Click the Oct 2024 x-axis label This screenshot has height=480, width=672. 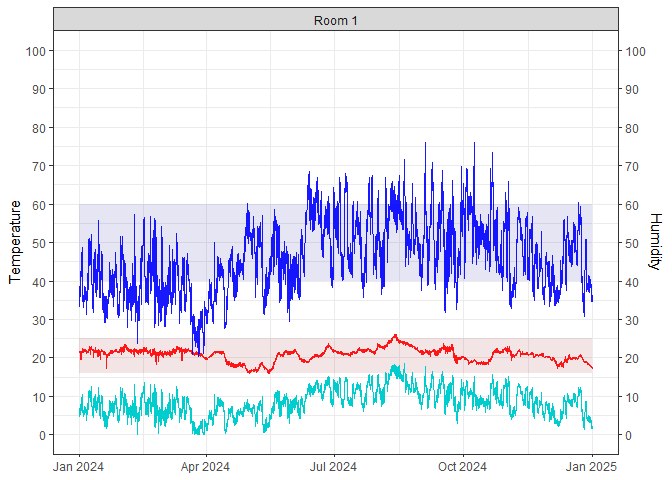coord(461,466)
